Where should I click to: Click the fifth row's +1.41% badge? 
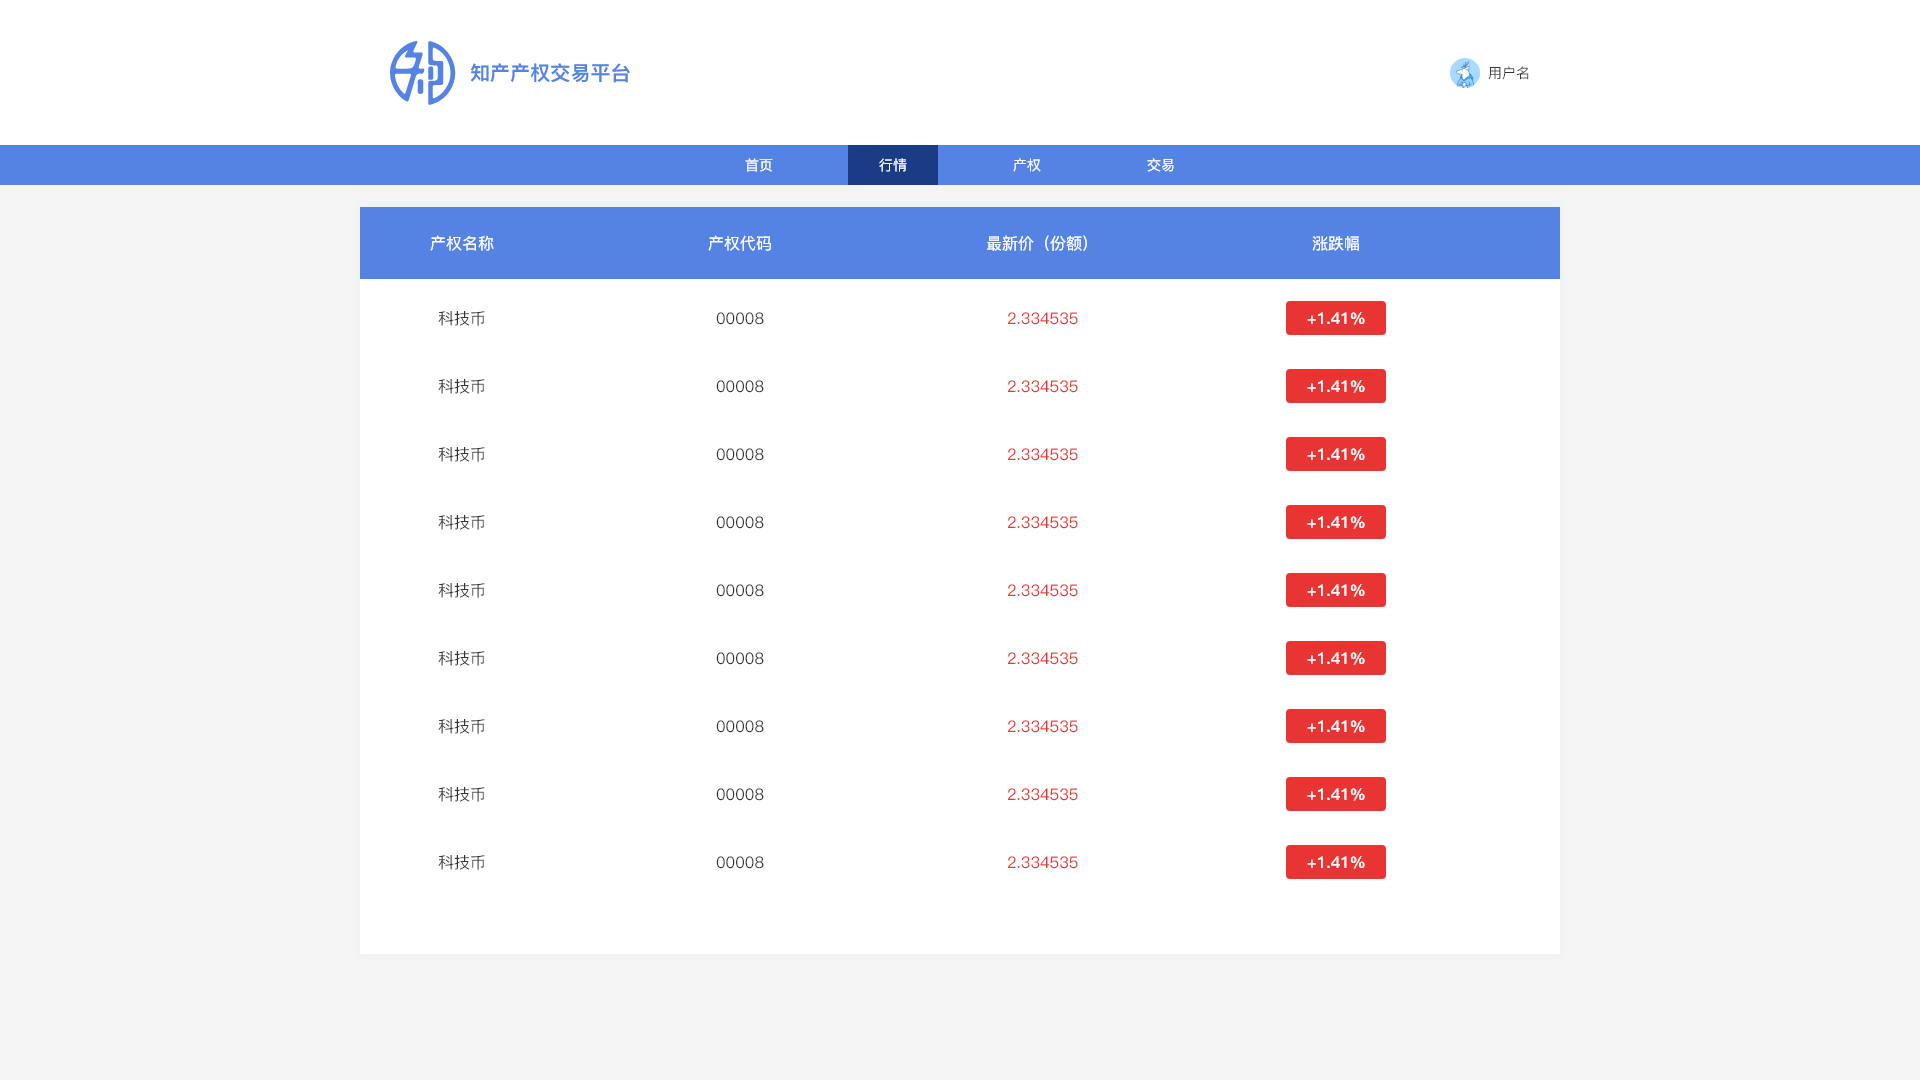click(1335, 590)
